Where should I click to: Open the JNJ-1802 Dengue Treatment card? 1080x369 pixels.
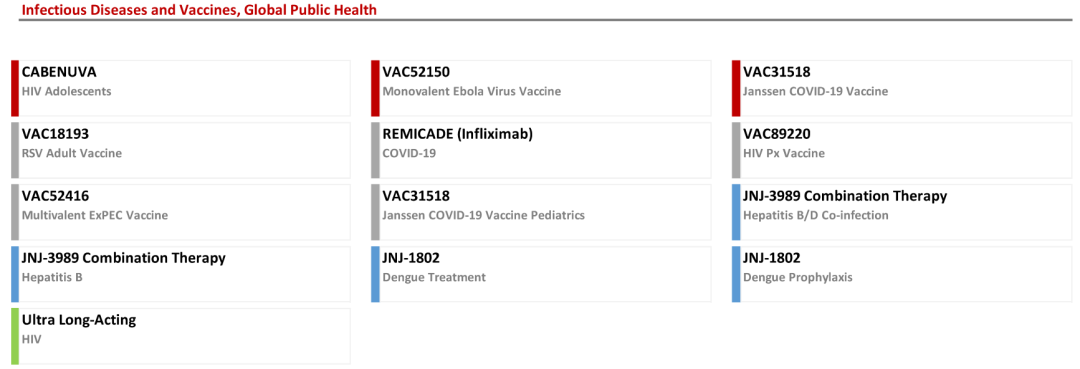[541, 274]
